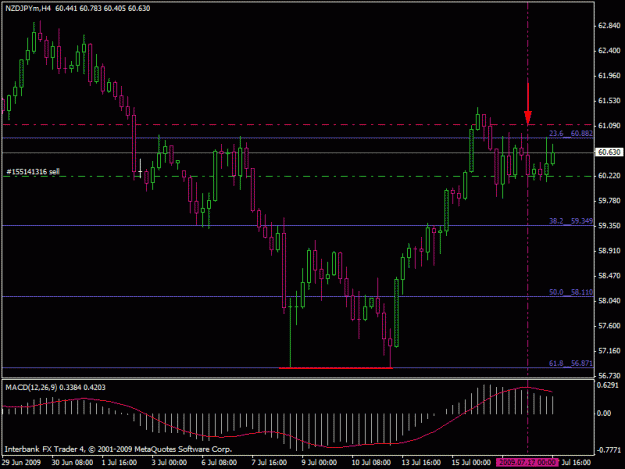Select the highlighted date 2009.07.17 00:00
Image resolution: width=625 pixels, height=469 pixels.
point(527,462)
